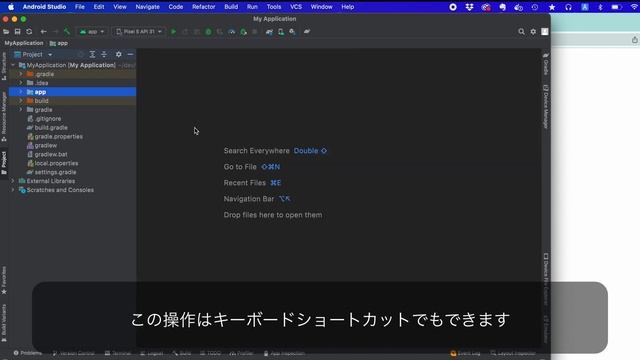Click the Dropbox menu bar icon

tap(469, 7)
